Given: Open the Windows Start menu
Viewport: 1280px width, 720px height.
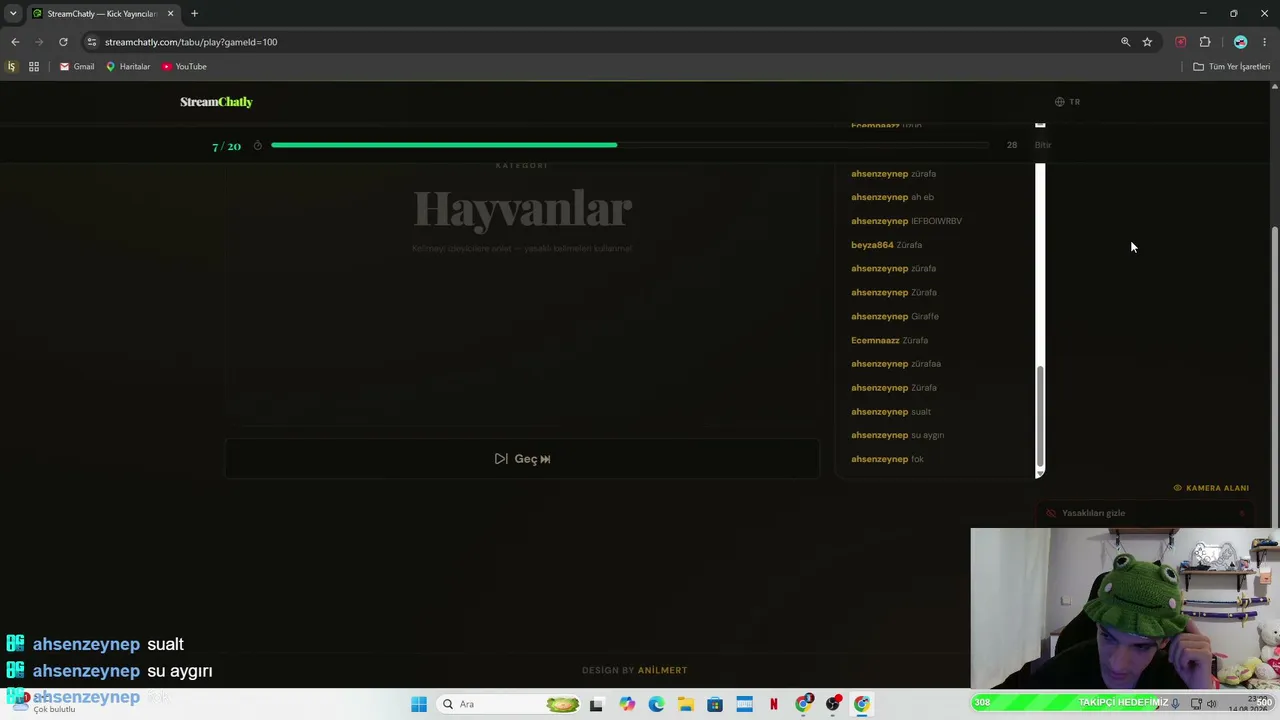Looking at the screenshot, I should pyautogui.click(x=419, y=704).
